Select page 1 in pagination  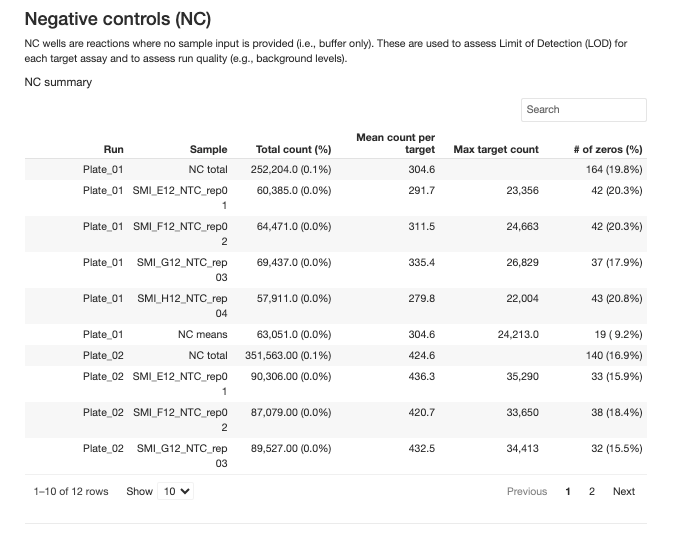pyautogui.click(x=568, y=491)
